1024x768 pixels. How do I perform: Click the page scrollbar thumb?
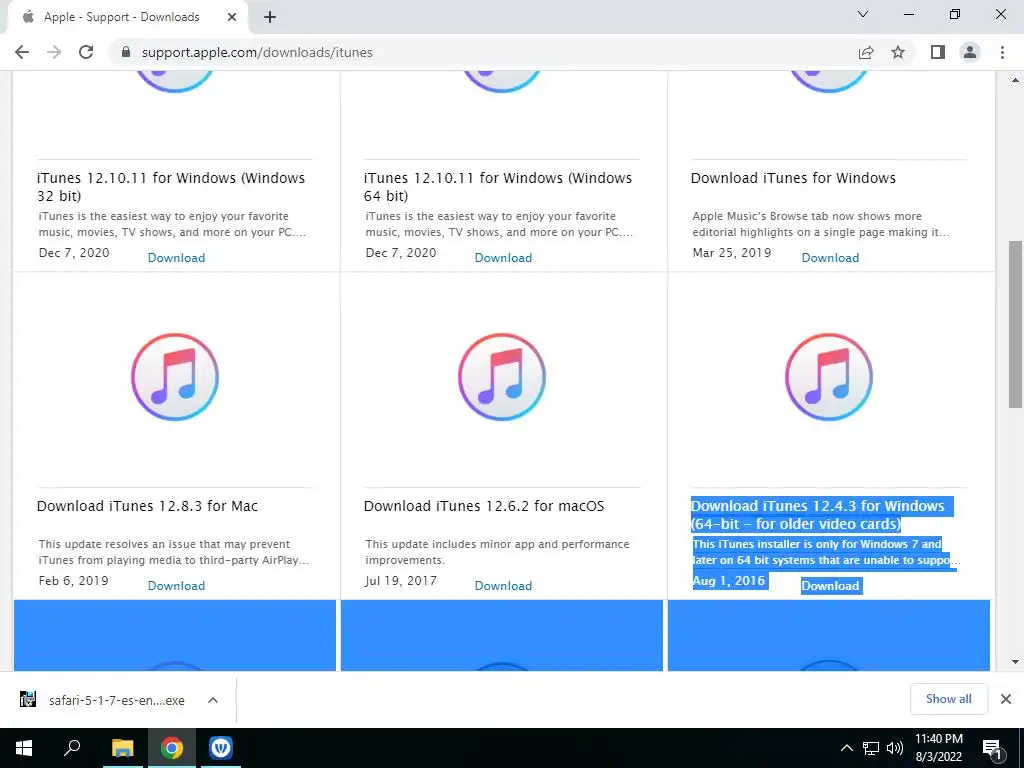point(1015,325)
